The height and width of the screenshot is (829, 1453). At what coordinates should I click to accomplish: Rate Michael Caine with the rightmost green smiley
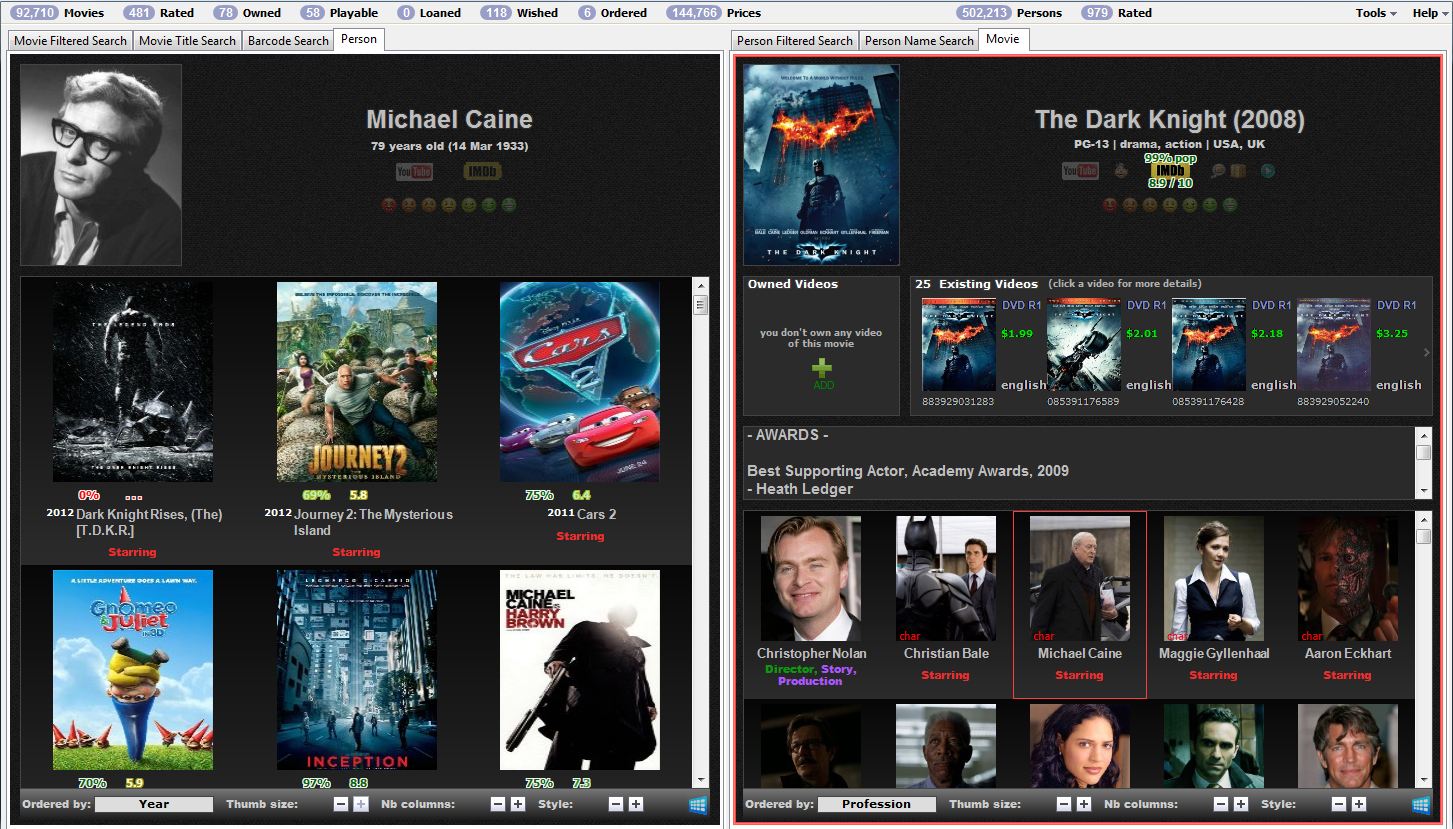click(x=509, y=205)
